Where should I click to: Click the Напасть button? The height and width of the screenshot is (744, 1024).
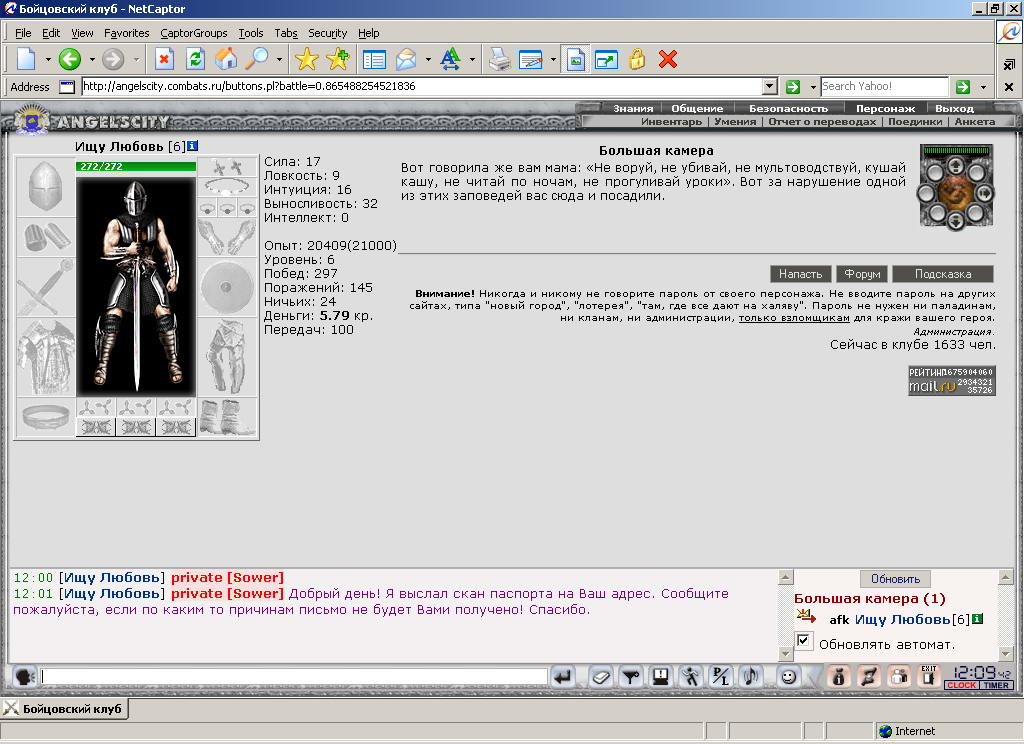(x=800, y=274)
